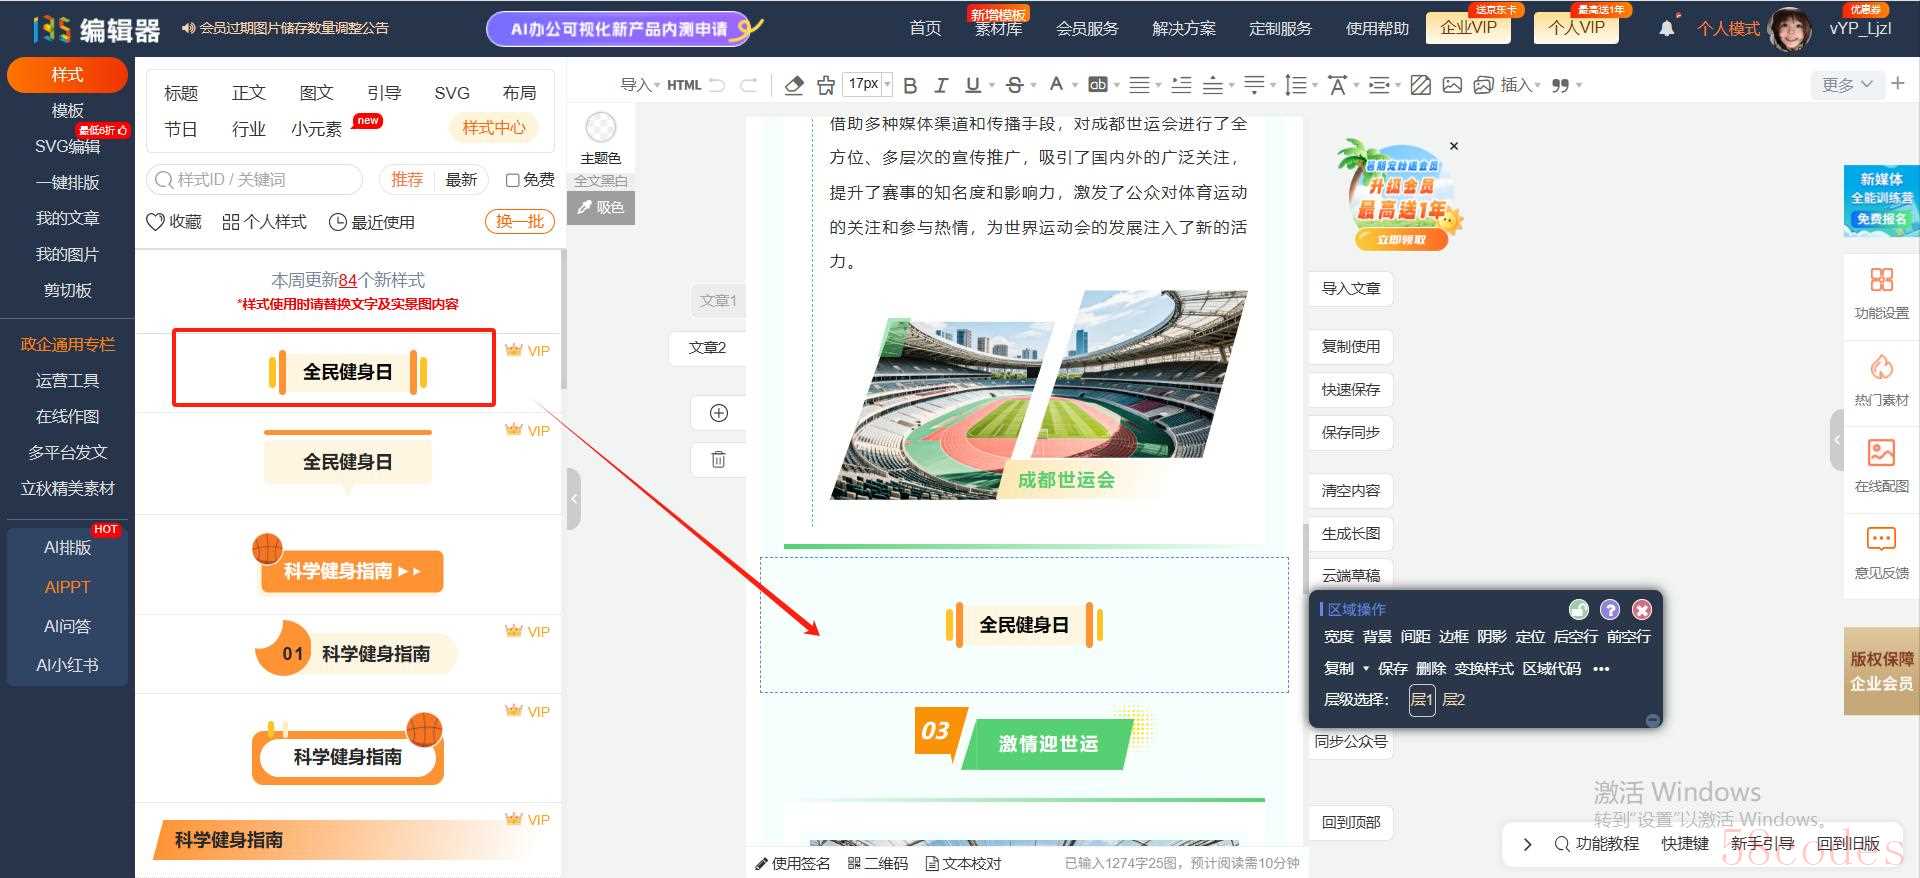Select the 文章2 article tab

click(x=707, y=348)
